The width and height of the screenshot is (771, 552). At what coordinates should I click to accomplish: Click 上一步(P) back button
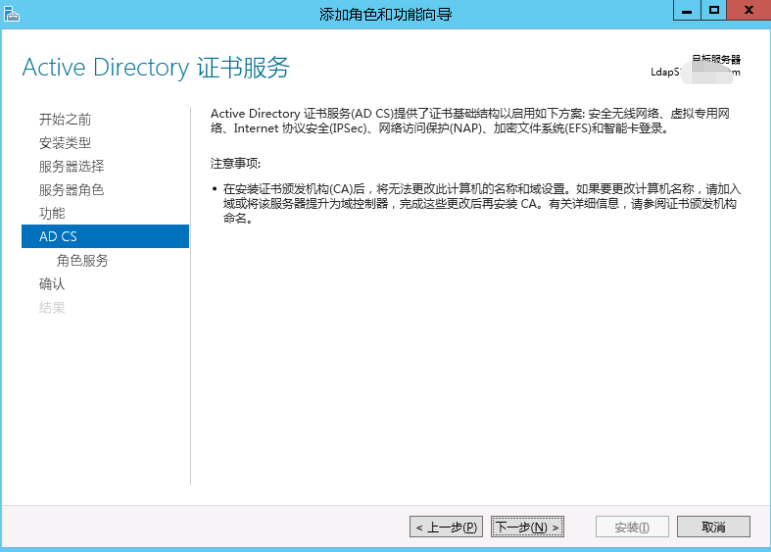[x=446, y=527]
